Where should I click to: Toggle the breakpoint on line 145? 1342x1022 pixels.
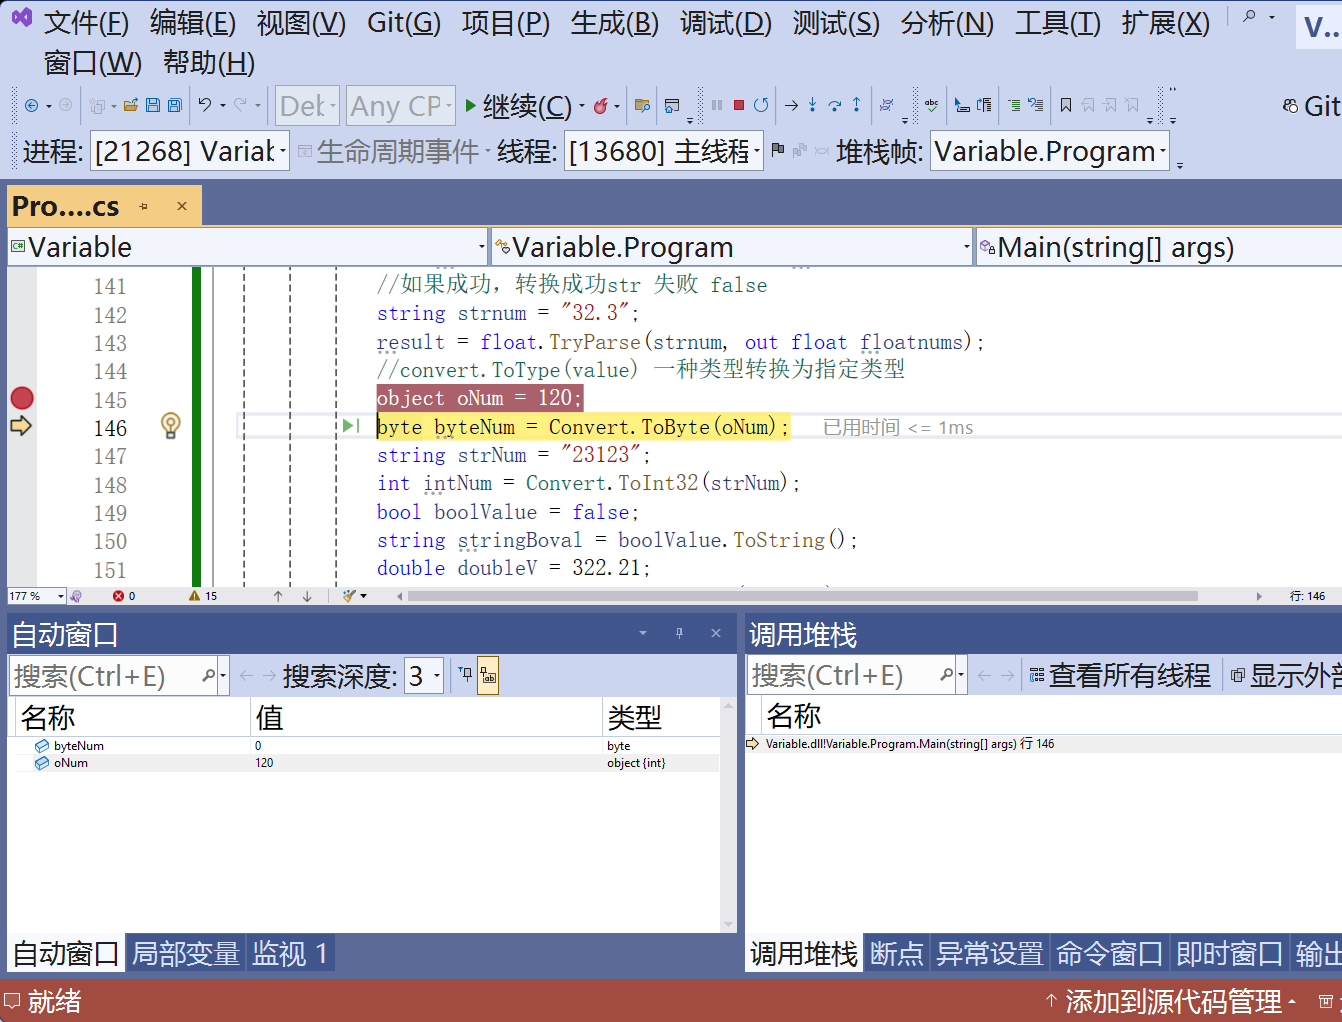[x=22, y=398]
